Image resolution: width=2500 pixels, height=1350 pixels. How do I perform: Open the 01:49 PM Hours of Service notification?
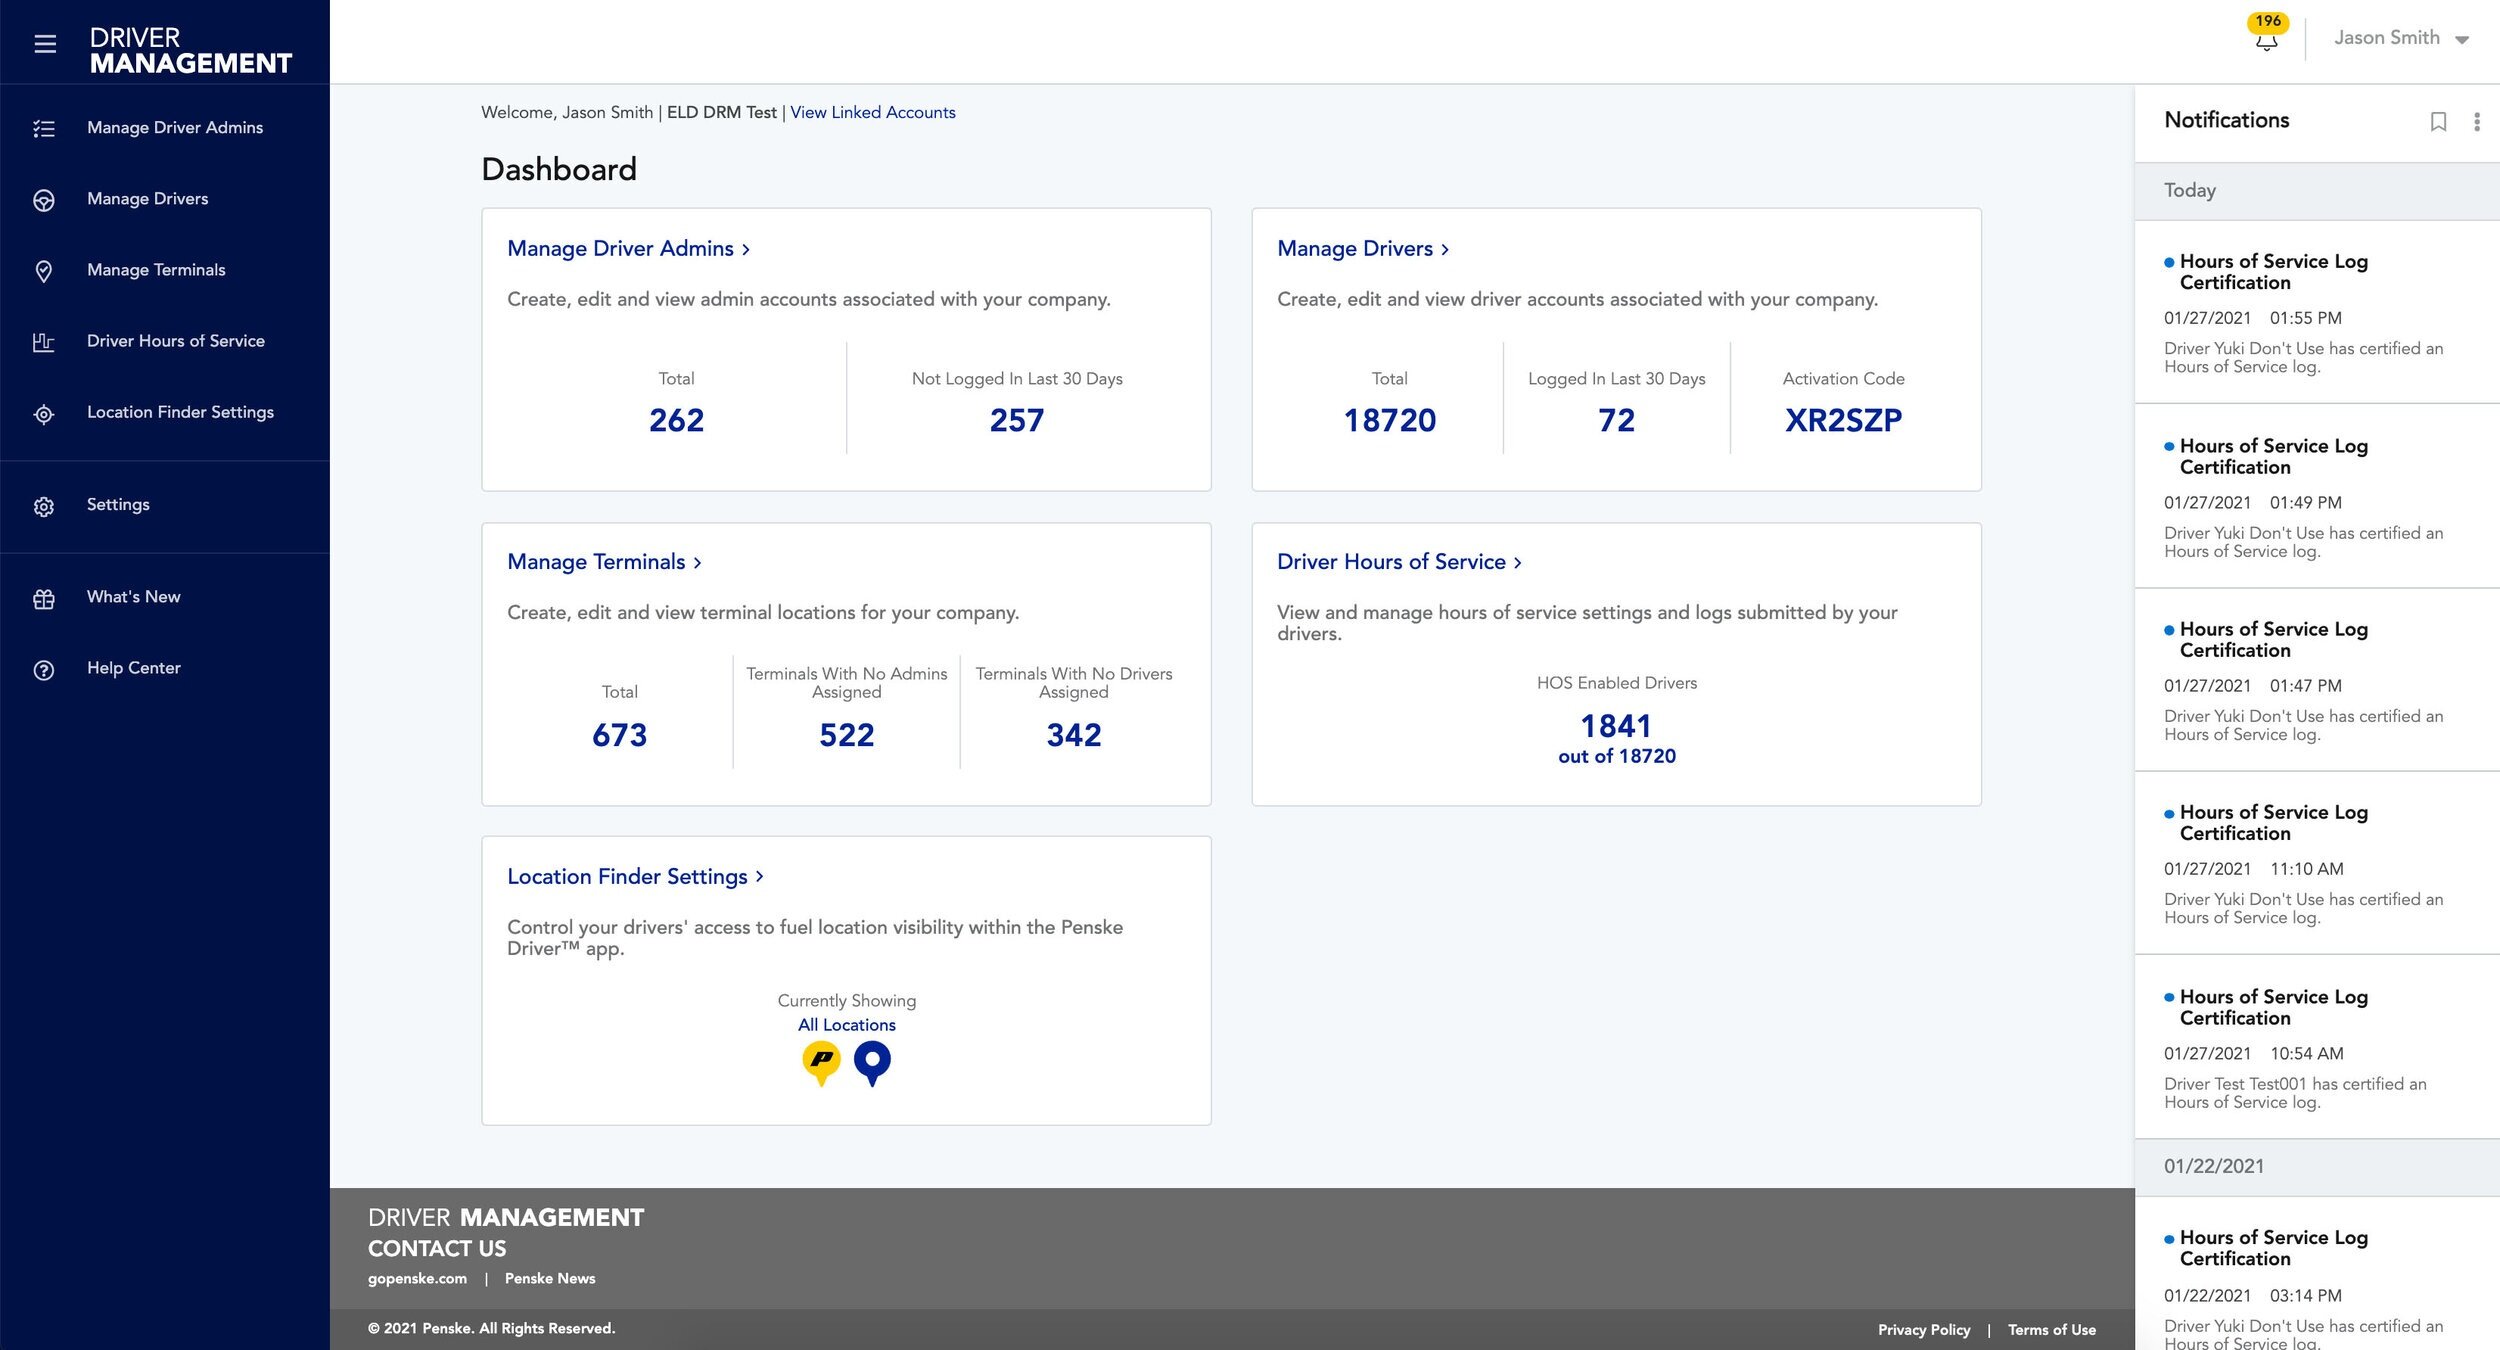tap(2317, 497)
